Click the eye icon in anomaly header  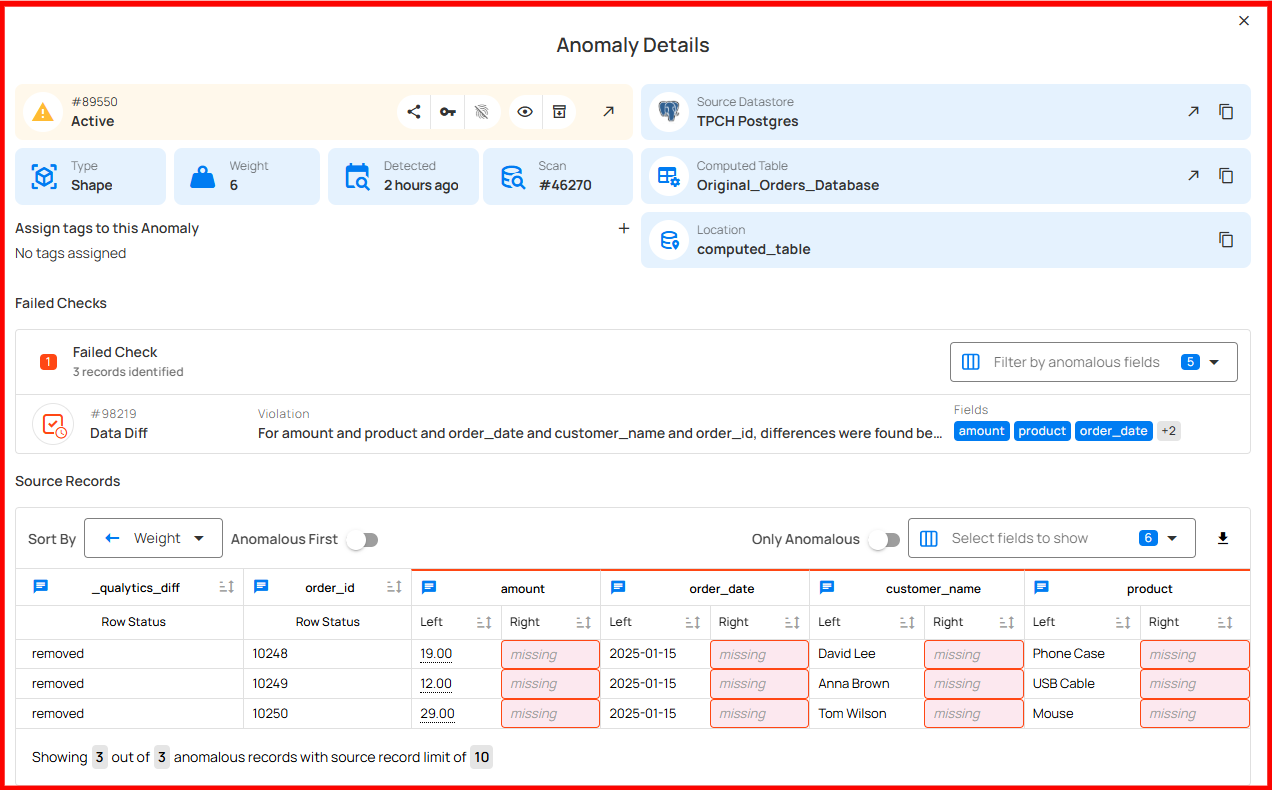[x=525, y=112]
